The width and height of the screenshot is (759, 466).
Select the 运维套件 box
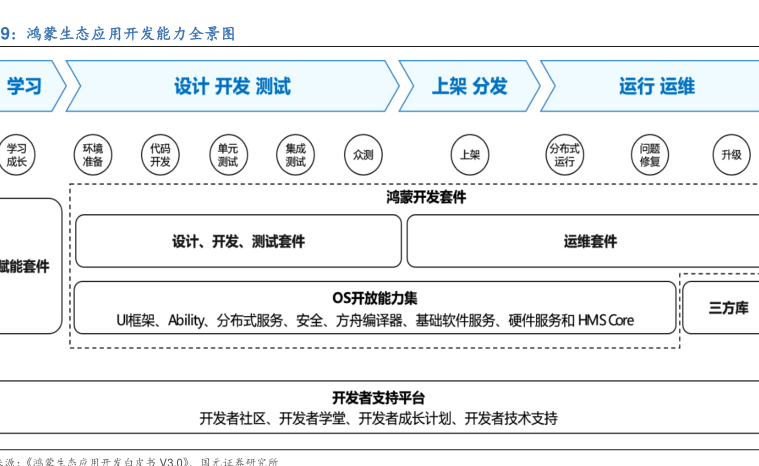tap(583, 241)
